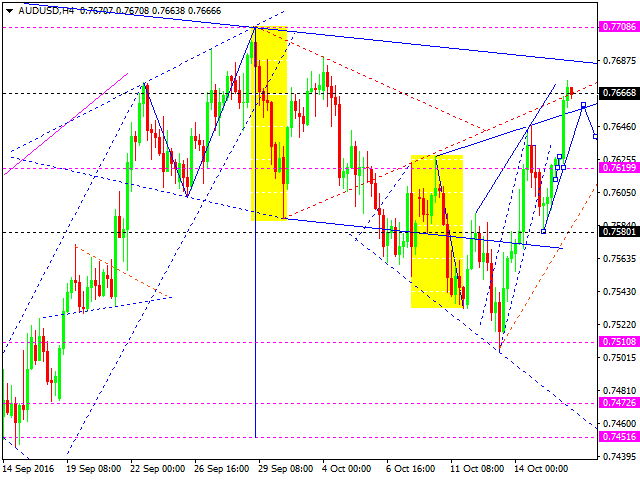Click the 0.75430 price scale value
This screenshot has width=640, height=480.
tap(619, 291)
